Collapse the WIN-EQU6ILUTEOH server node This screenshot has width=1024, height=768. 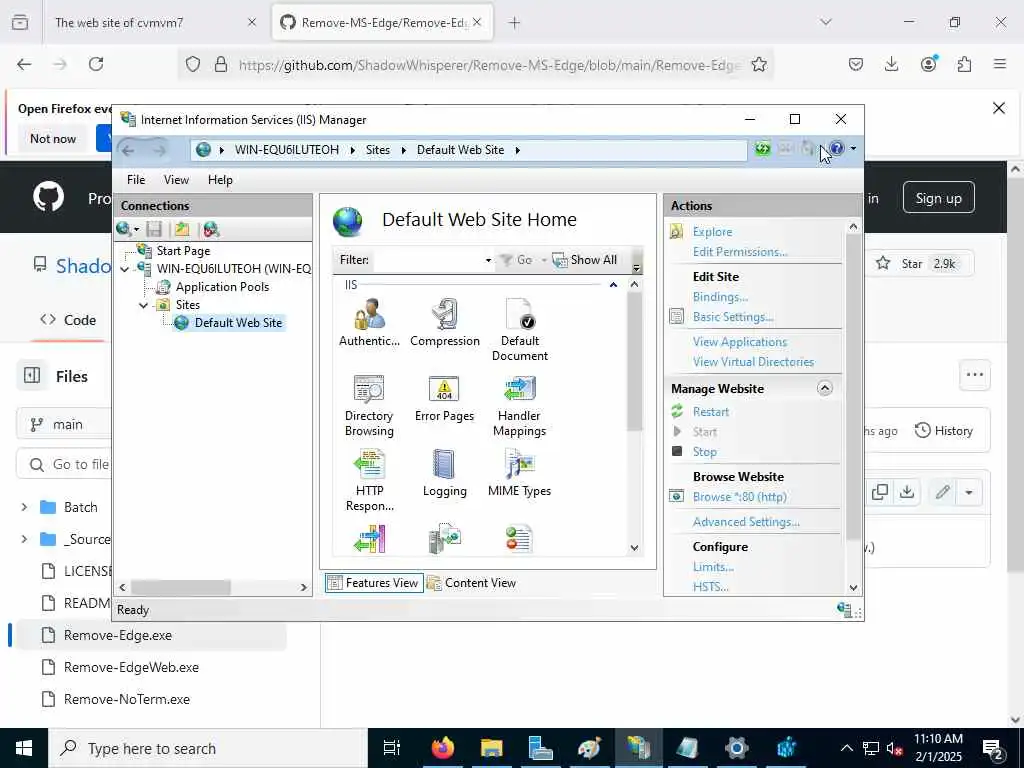pyautogui.click(x=125, y=269)
